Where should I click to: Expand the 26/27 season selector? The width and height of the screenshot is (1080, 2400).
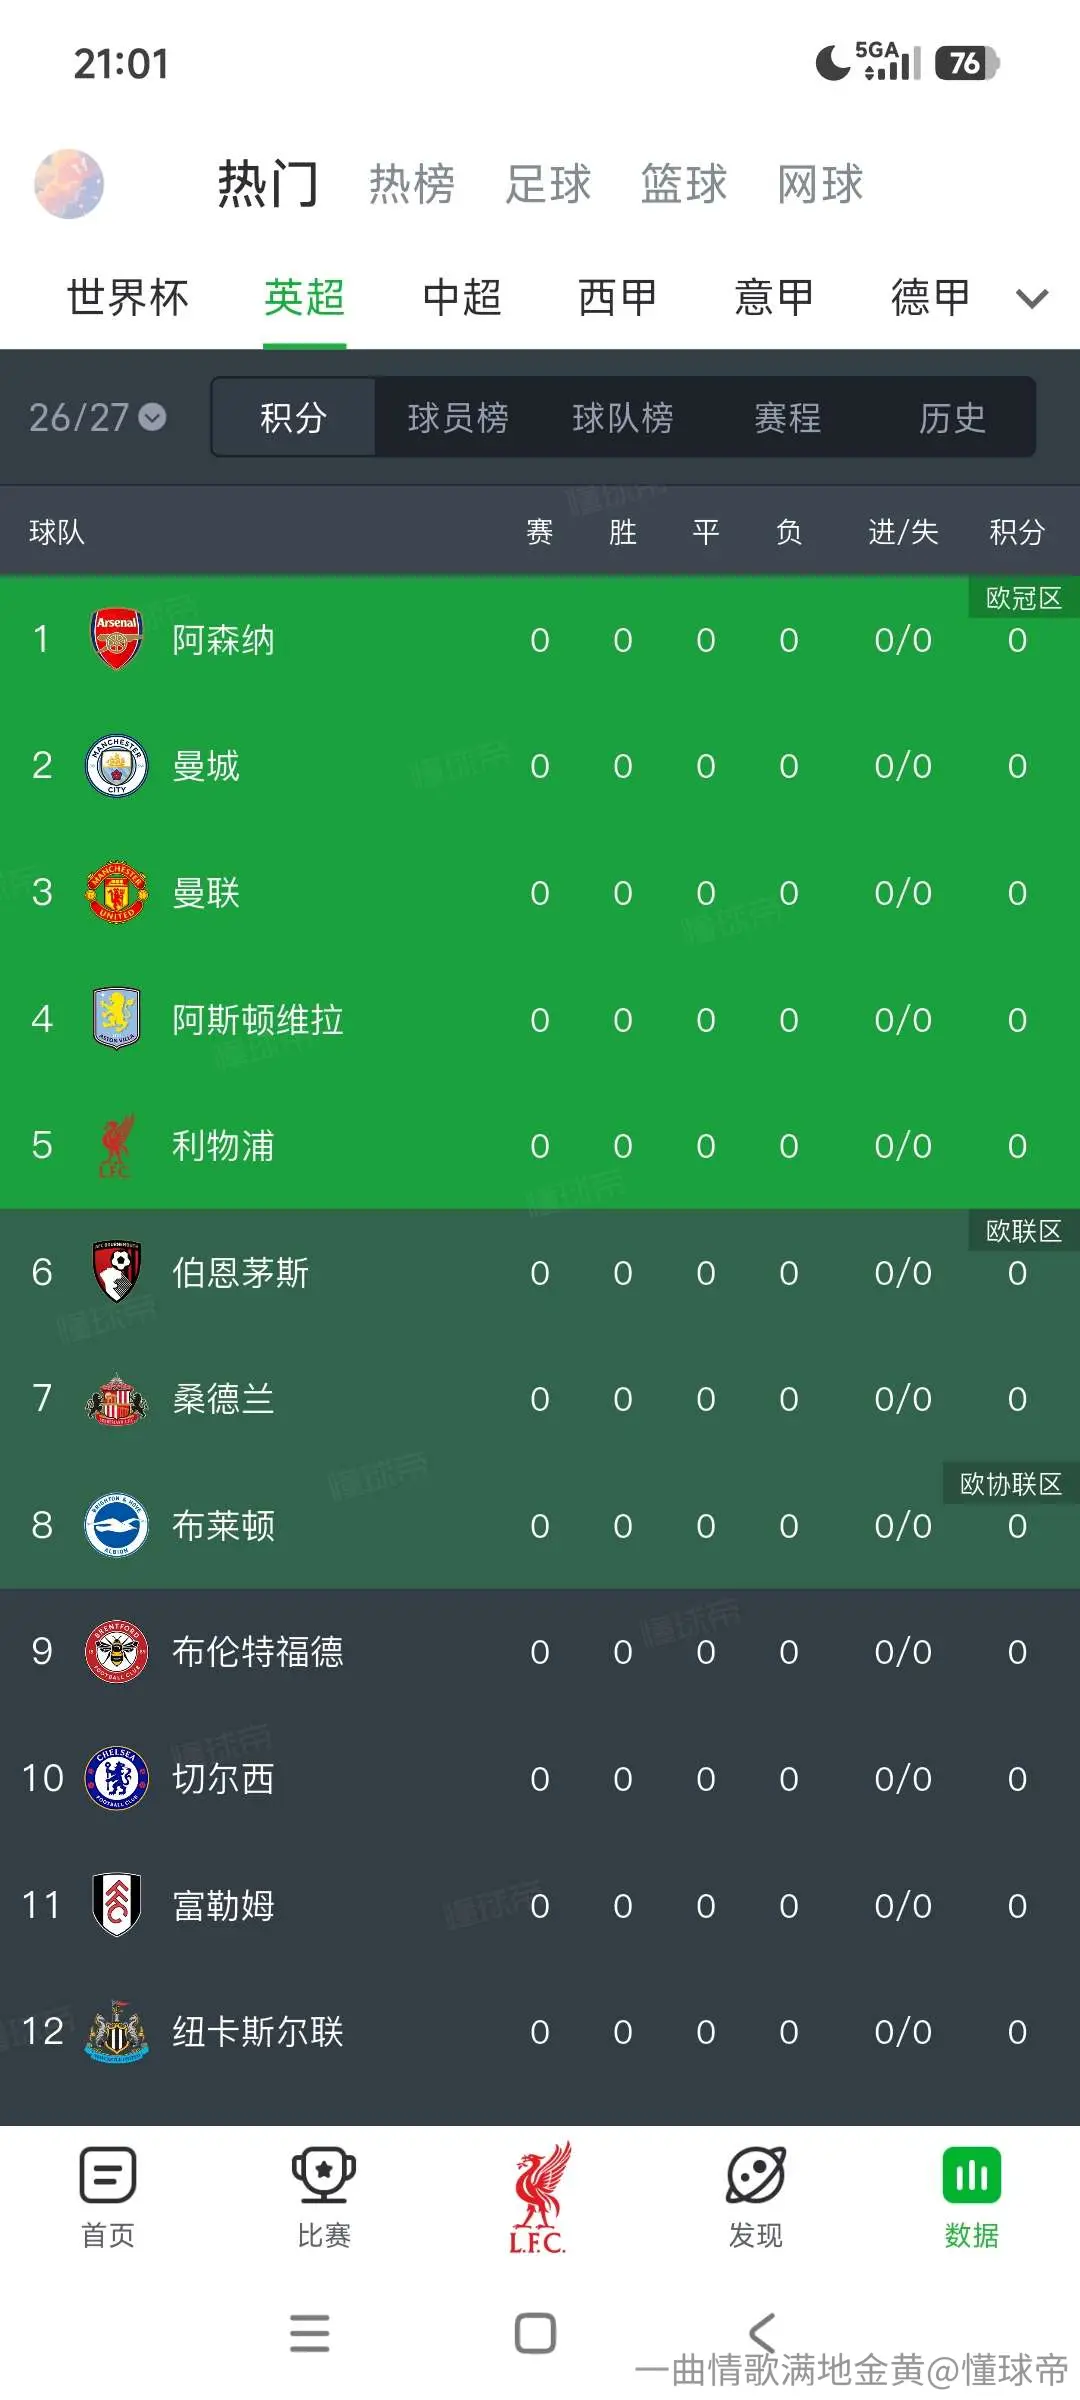click(97, 417)
